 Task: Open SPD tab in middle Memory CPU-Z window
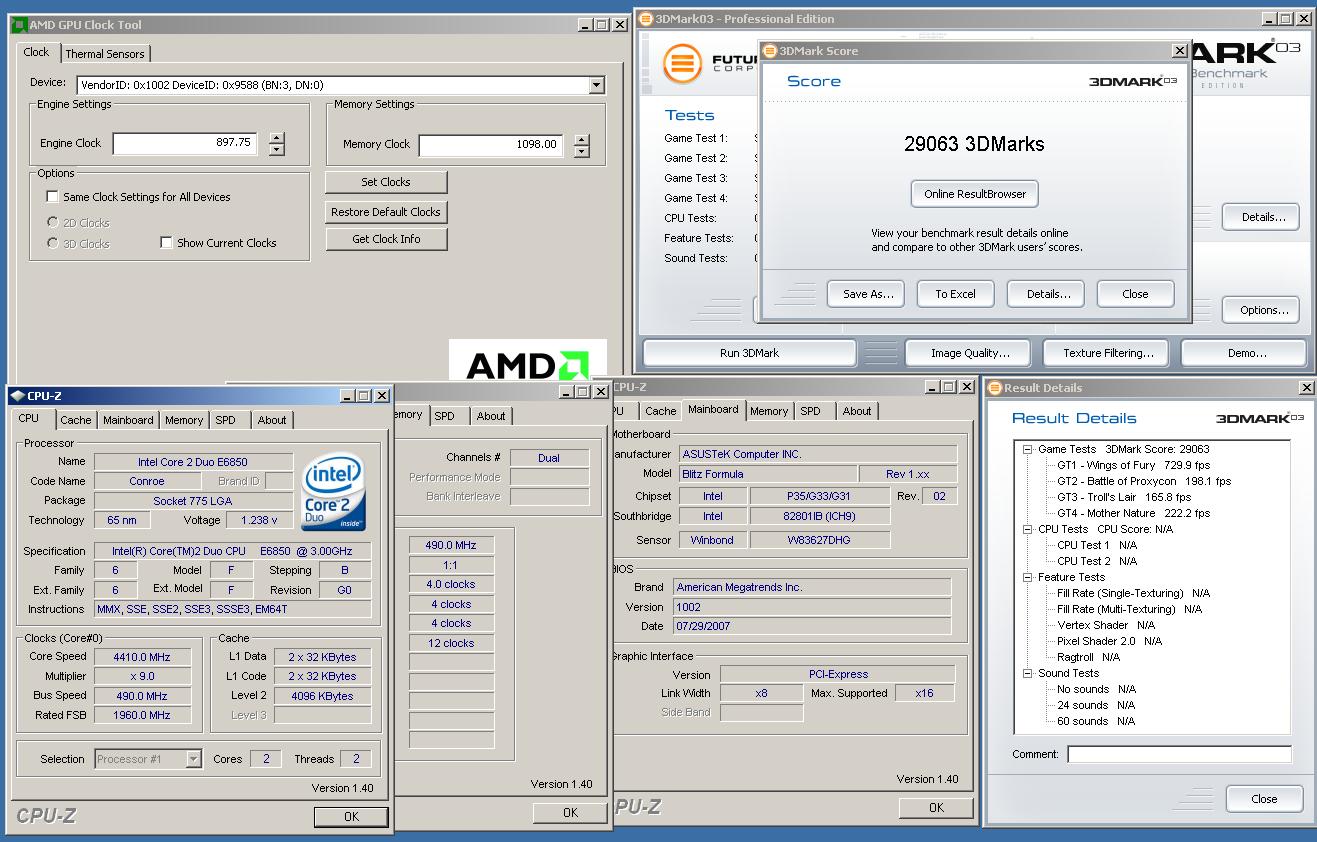[x=445, y=416]
